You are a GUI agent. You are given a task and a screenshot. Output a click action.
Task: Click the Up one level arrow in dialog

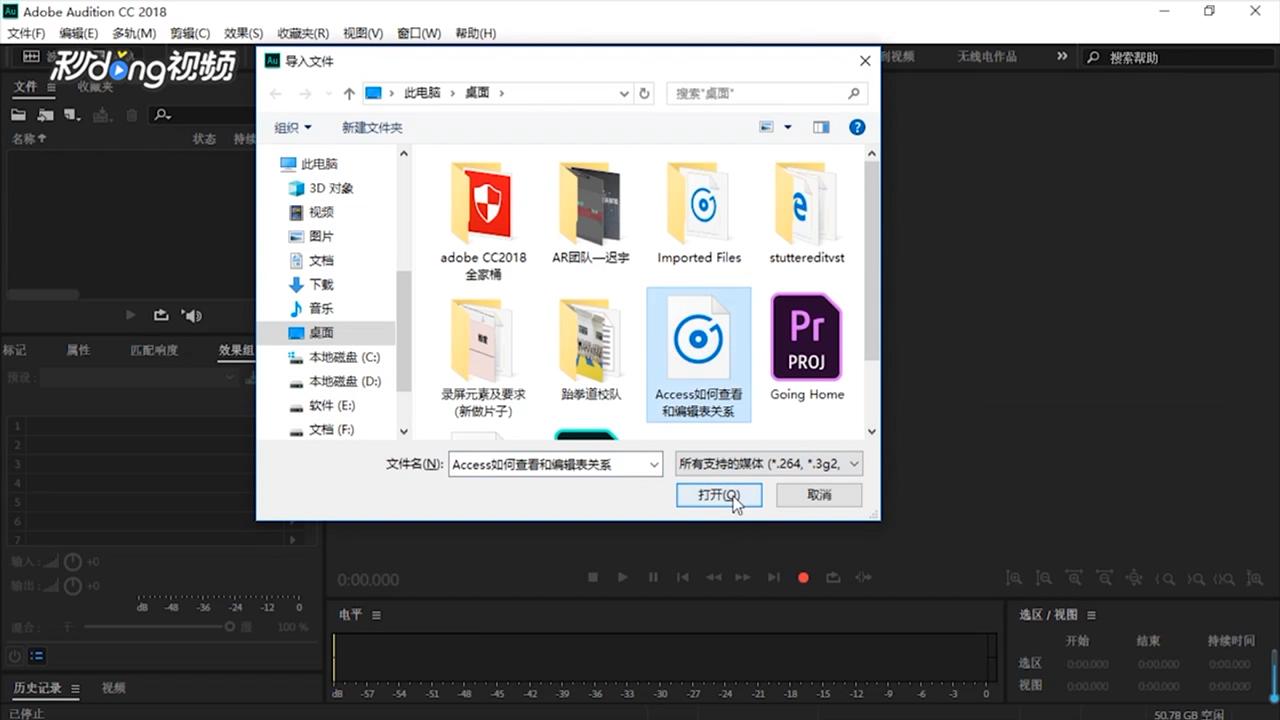349,93
